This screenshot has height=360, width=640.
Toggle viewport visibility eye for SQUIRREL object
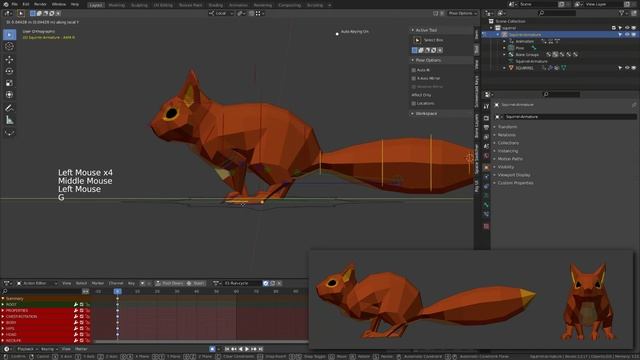point(627,68)
